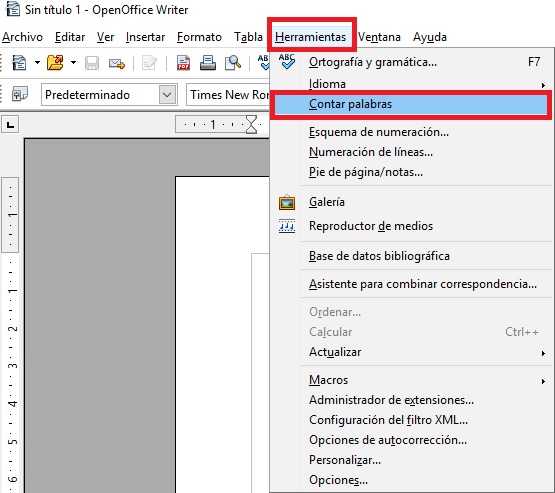Open the Ver menu

tap(105, 37)
